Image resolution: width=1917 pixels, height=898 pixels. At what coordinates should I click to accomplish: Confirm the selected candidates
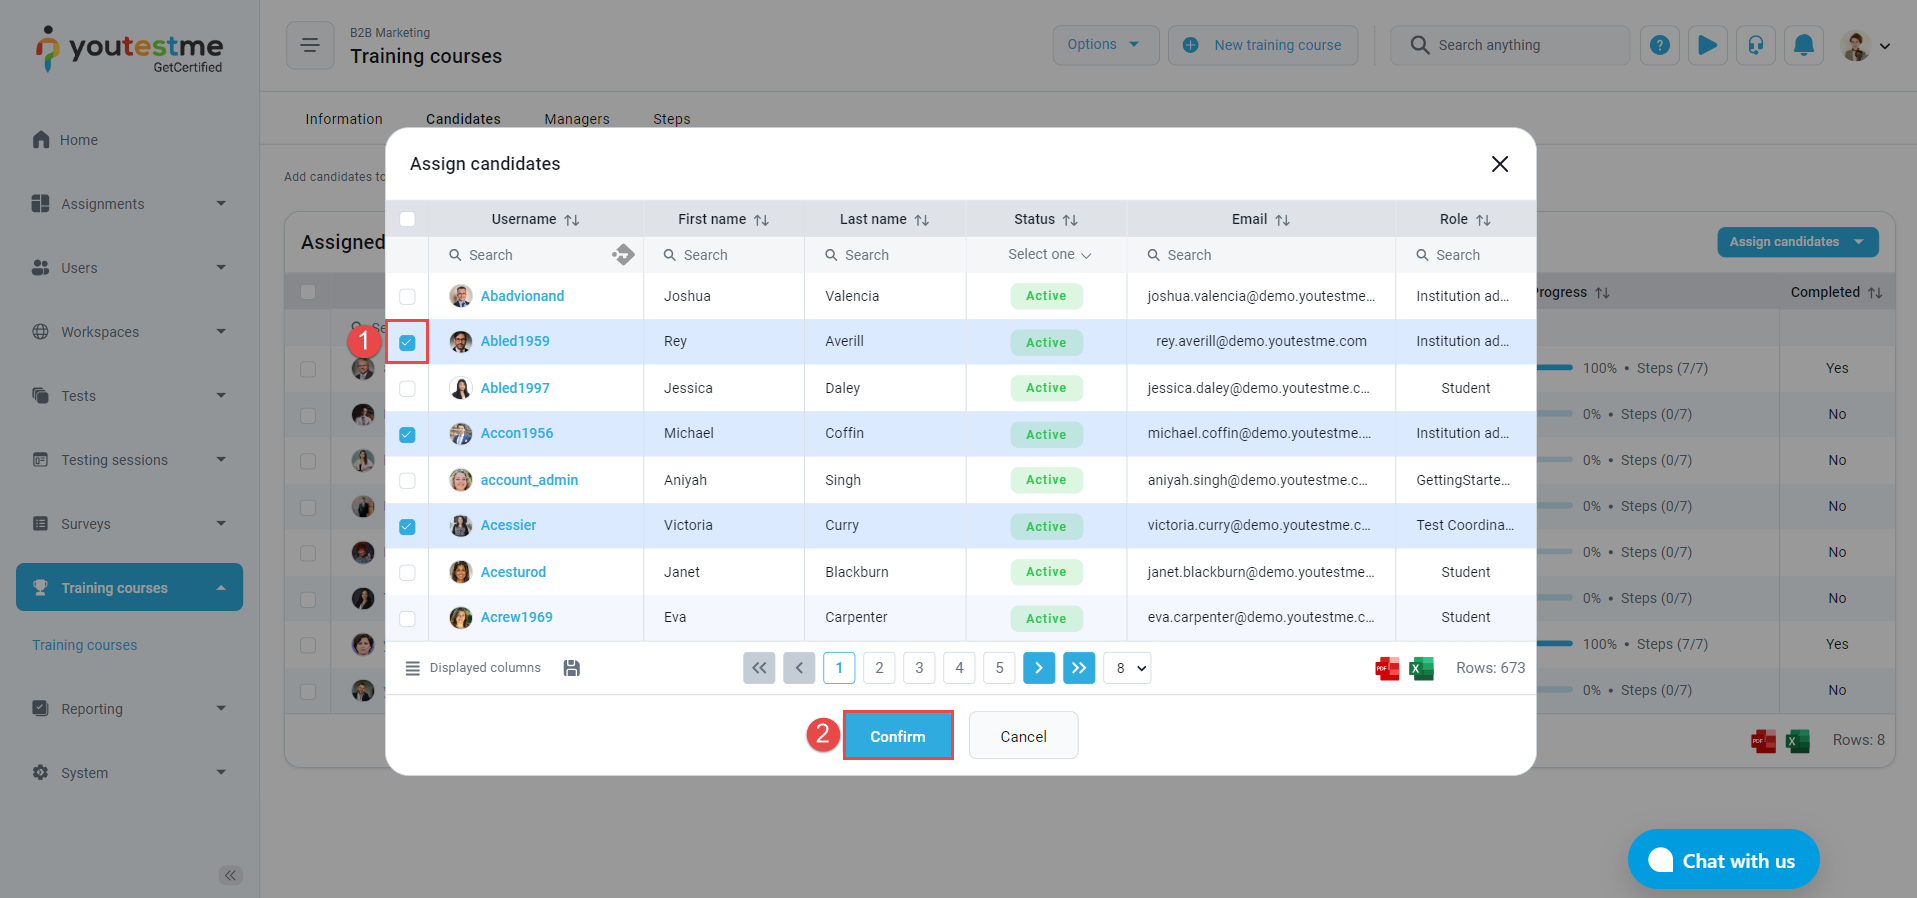click(x=897, y=736)
